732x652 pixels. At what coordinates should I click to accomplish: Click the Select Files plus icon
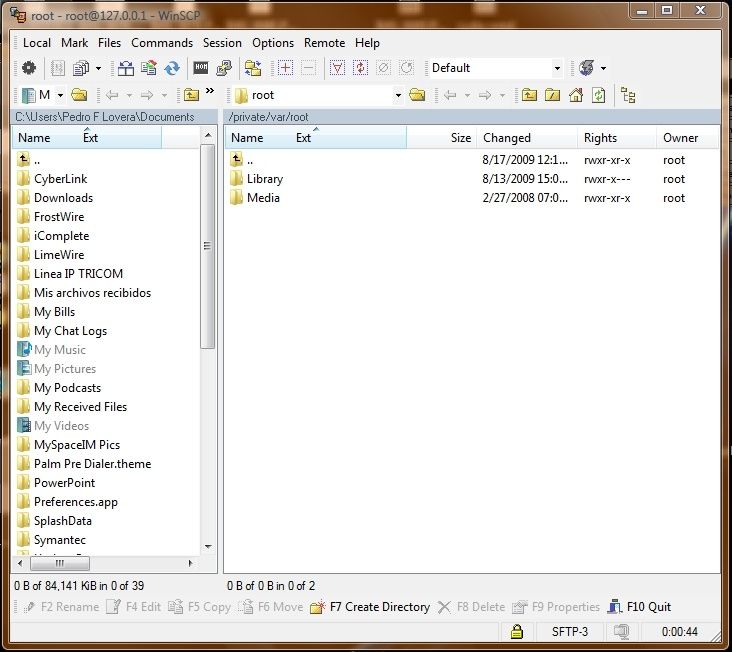(285, 68)
